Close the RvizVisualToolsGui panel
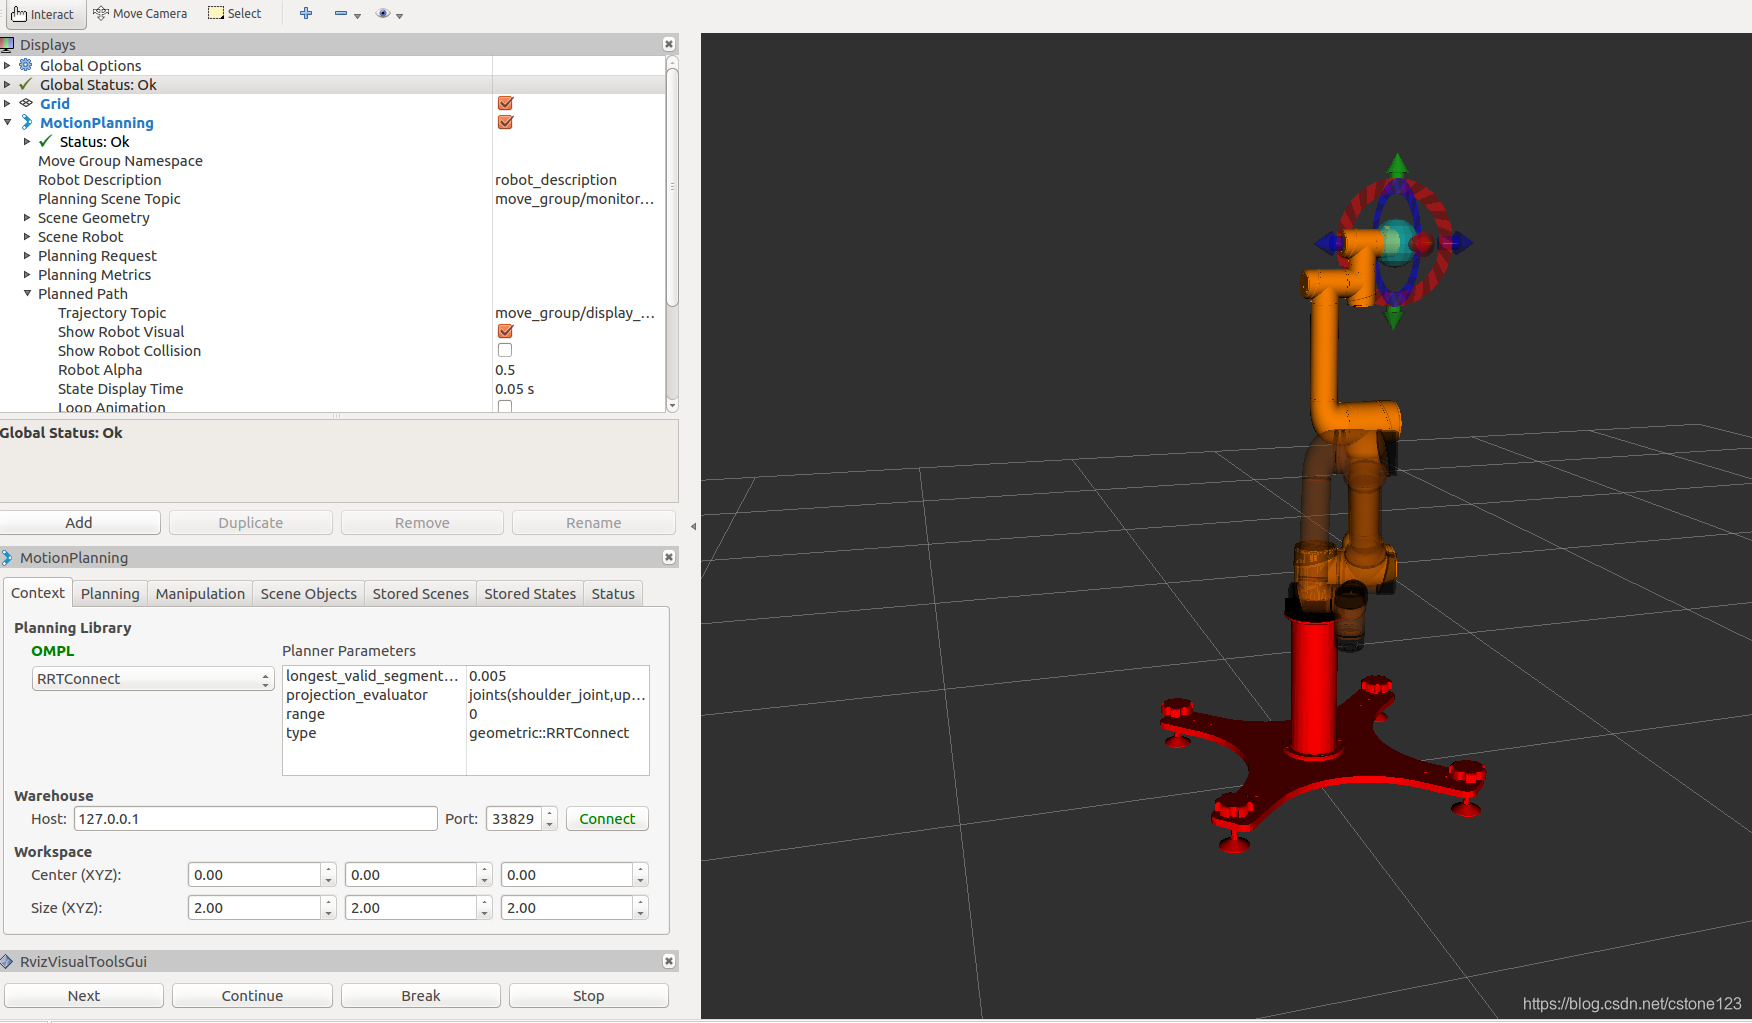The width and height of the screenshot is (1752, 1023). [x=669, y=961]
